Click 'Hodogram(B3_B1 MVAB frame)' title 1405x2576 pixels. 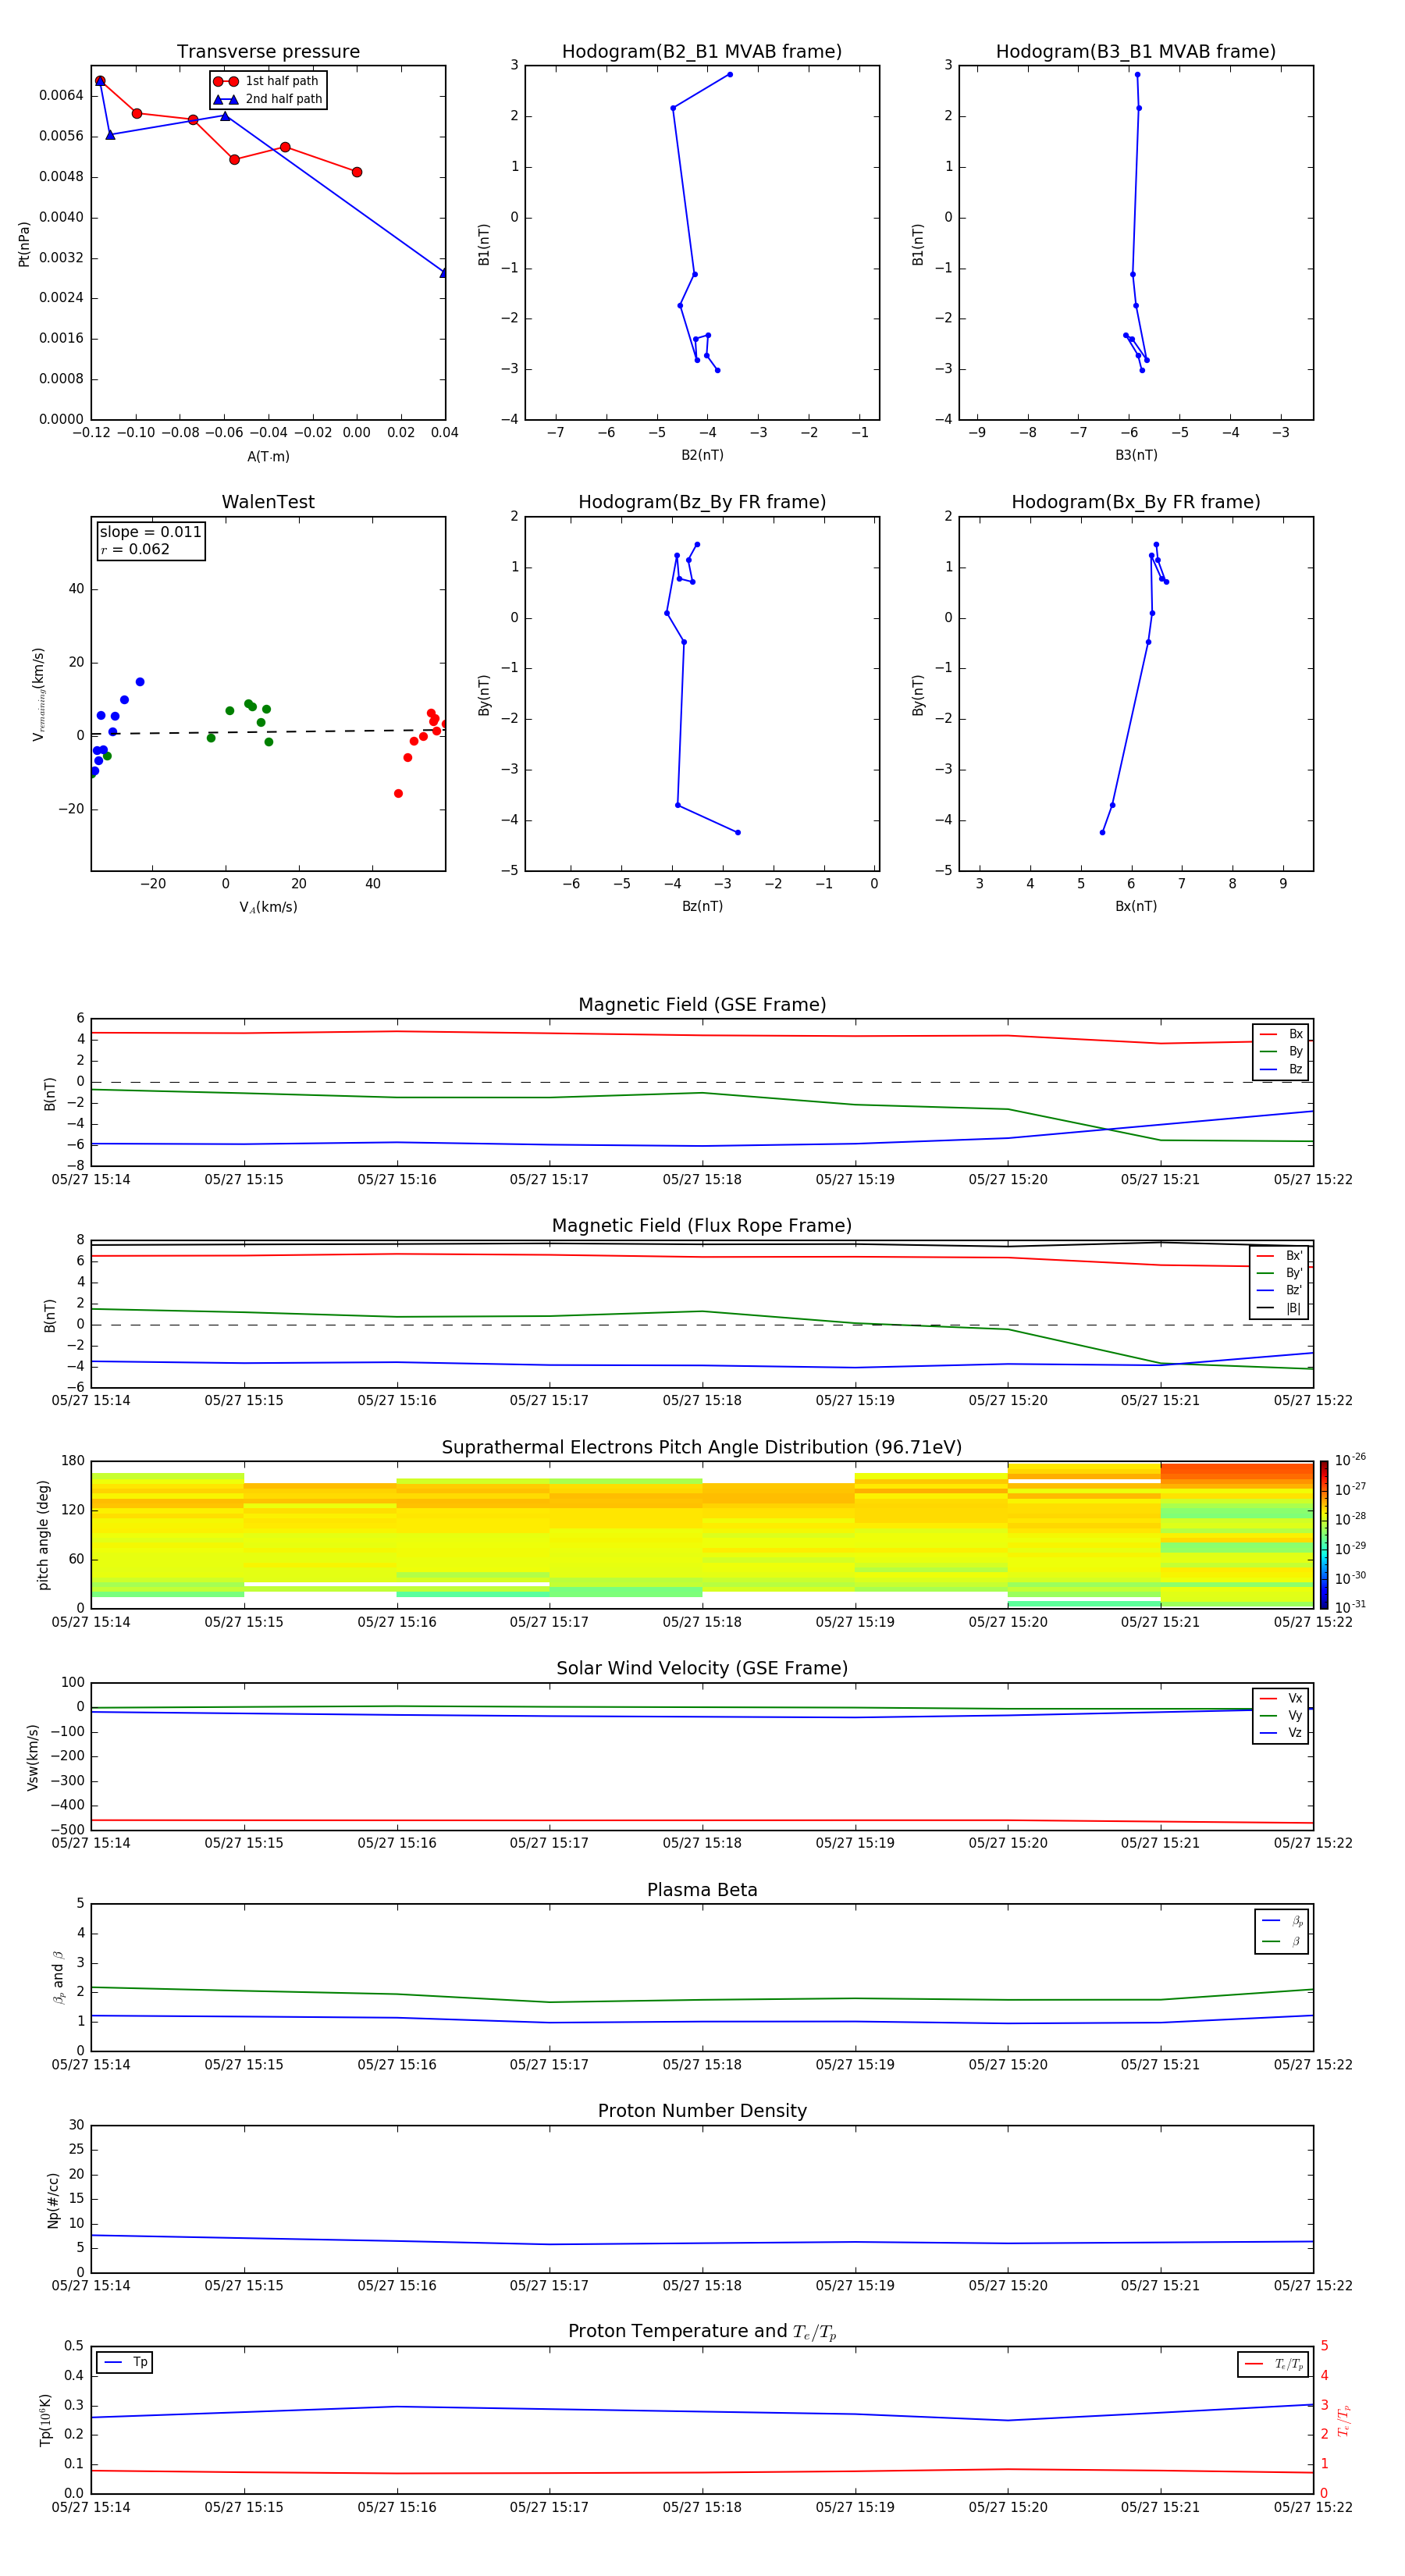click(1136, 52)
